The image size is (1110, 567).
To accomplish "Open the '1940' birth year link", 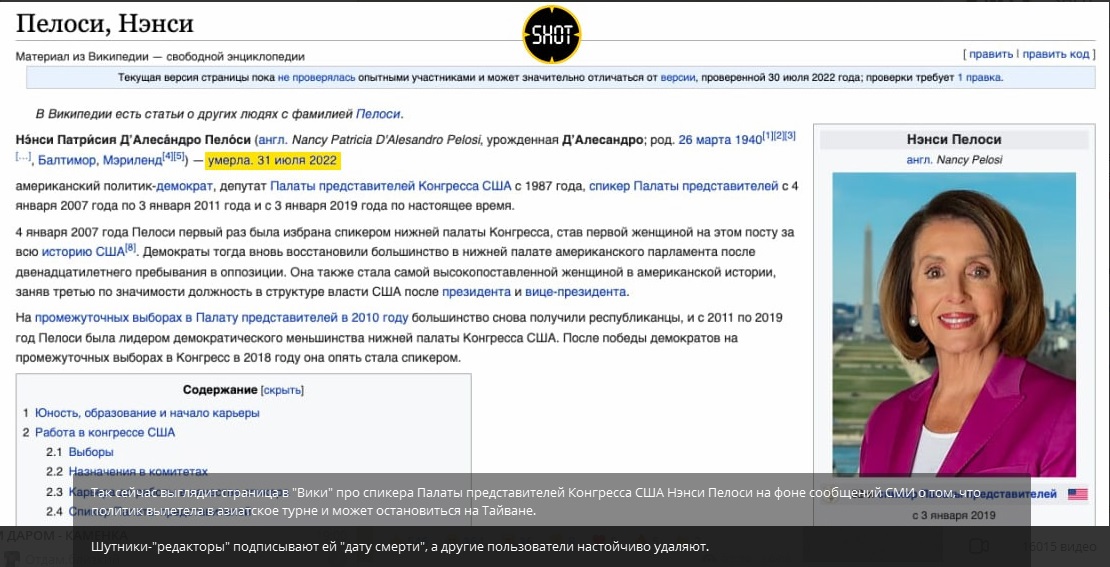I will (748, 139).
